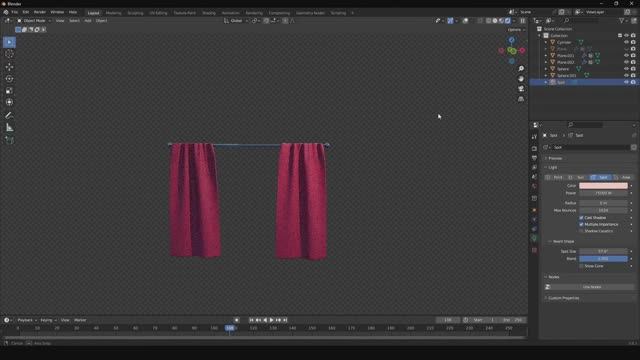Open the File menu
Screen dimensions: 640x360
coord(15,12)
